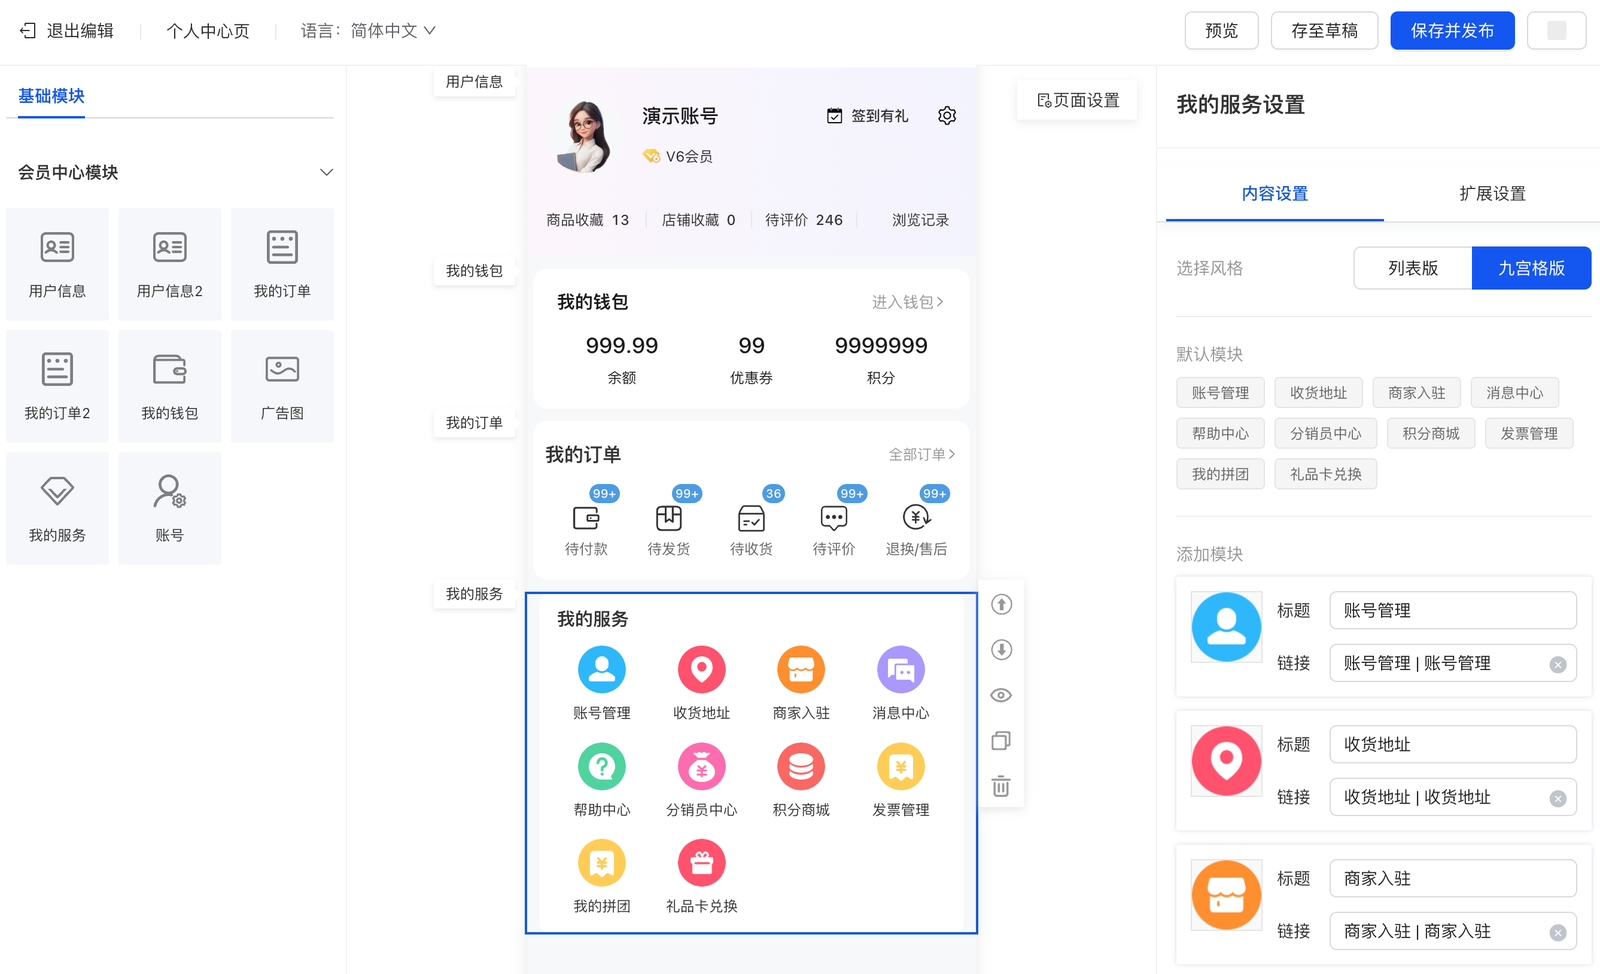
Task: Click the 存至草稿 button
Action: point(1324,31)
